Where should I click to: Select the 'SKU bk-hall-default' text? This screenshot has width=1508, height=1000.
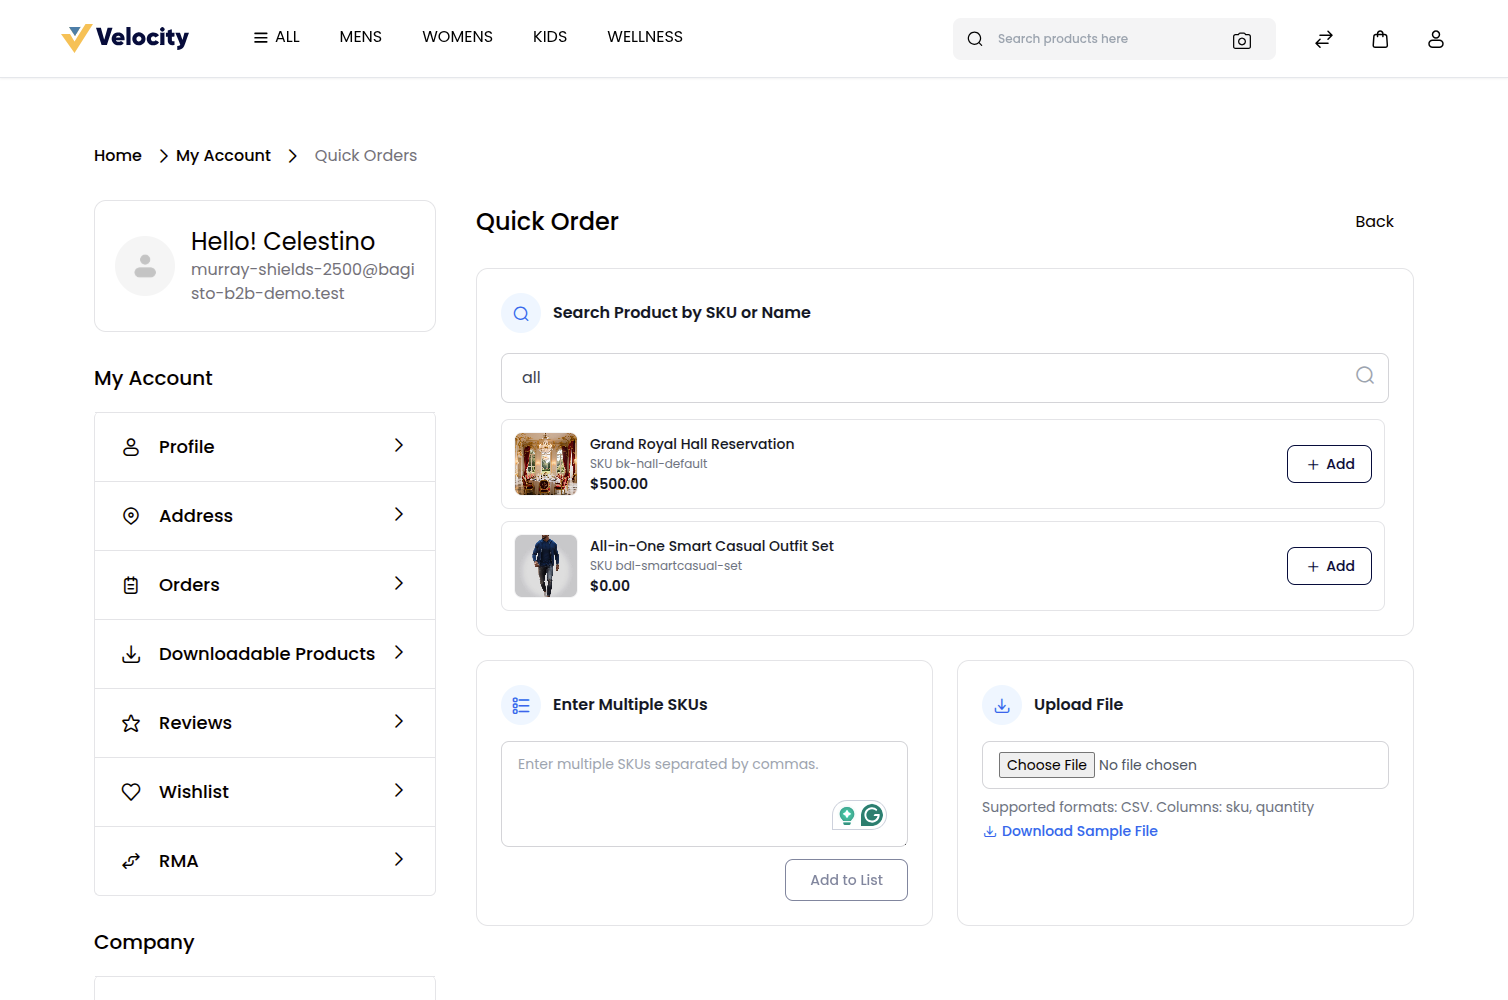coord(648,464)
